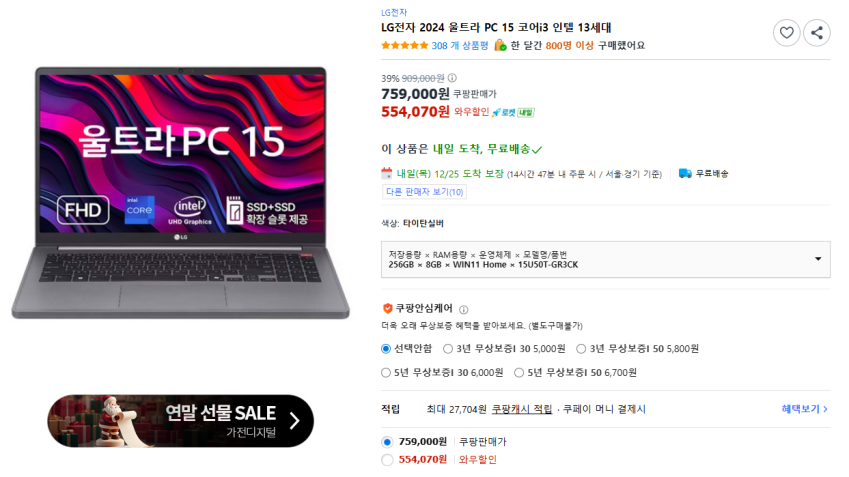This screenshot has height=477, width=849.
Task: Open price info icon next to 909,000원
Action: pyautogui.click(x=452, y=78)
